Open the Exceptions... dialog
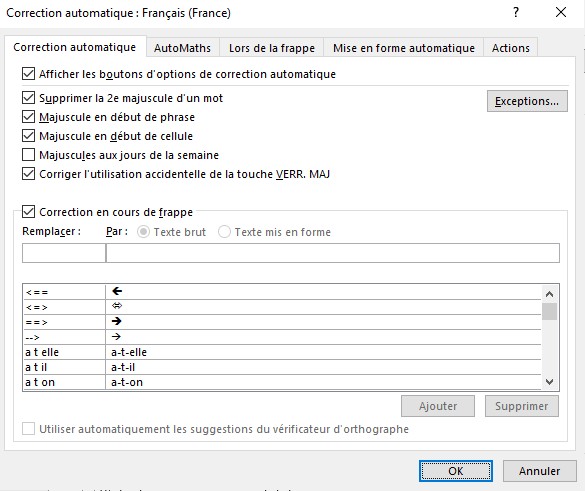Viewport: 585px width, 491px height. 527,101
